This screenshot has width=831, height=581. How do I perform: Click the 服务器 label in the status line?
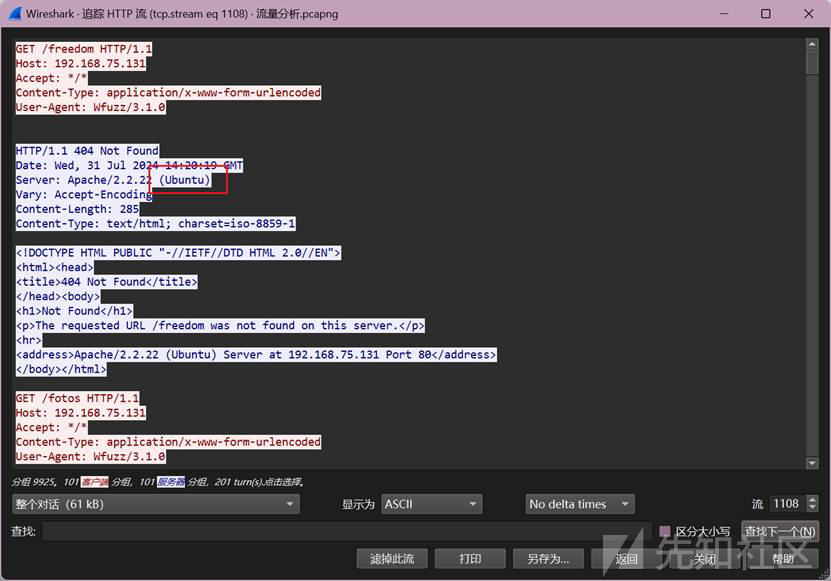pos(171,482)
